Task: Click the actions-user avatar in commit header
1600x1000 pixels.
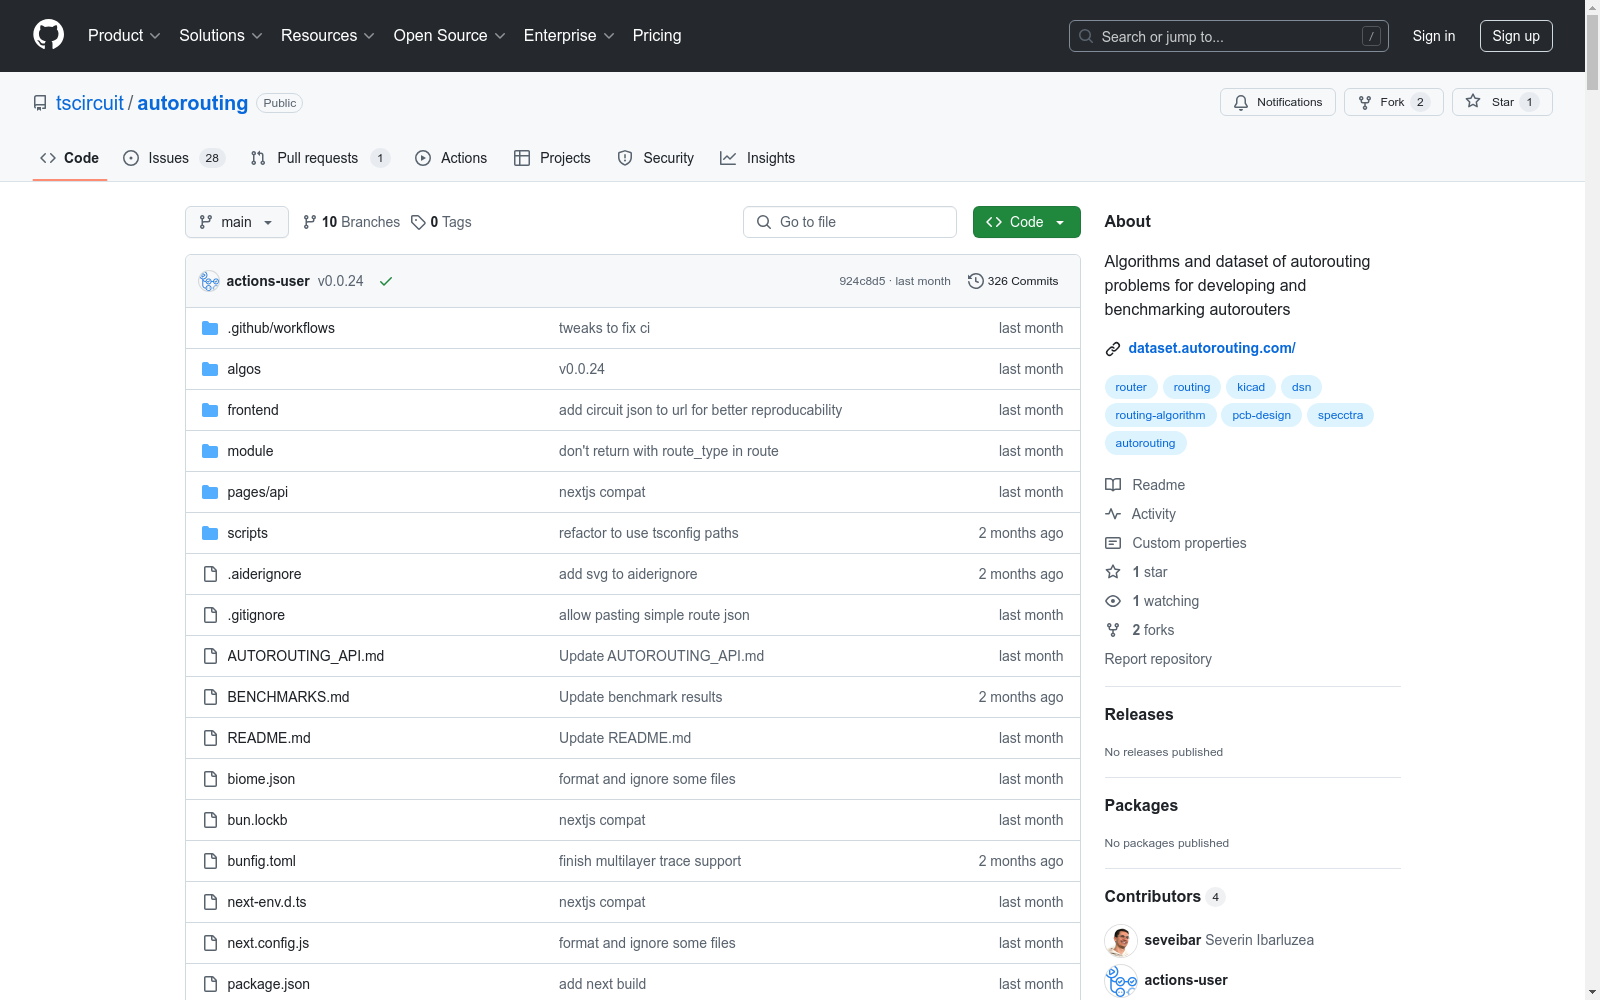Action: [209, 281]
